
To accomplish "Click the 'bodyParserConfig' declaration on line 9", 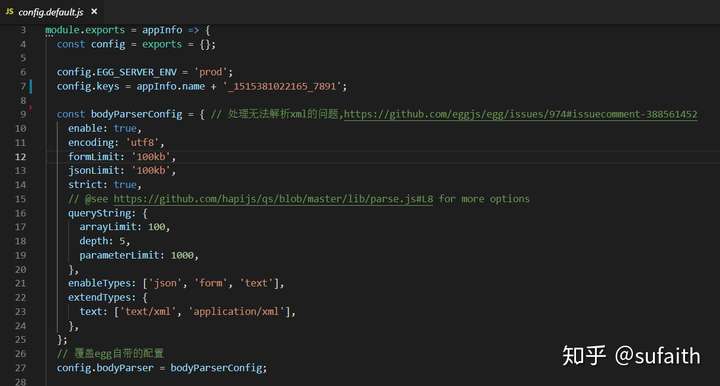I will pos(136,114).
